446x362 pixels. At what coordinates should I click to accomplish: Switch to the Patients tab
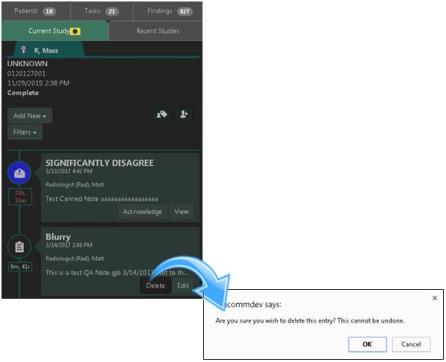[x=35, y=11]
